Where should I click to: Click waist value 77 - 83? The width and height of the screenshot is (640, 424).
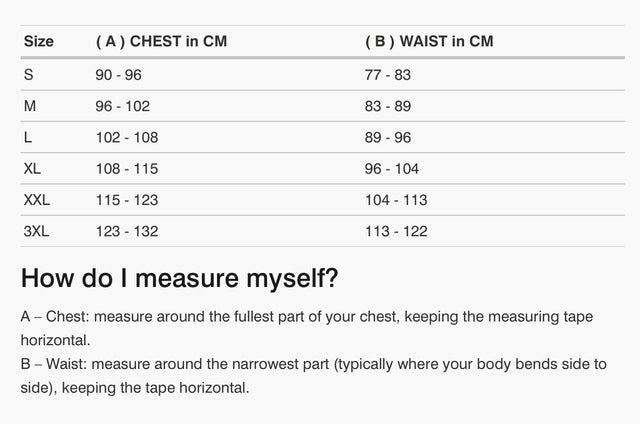click(x=388, y=74)
